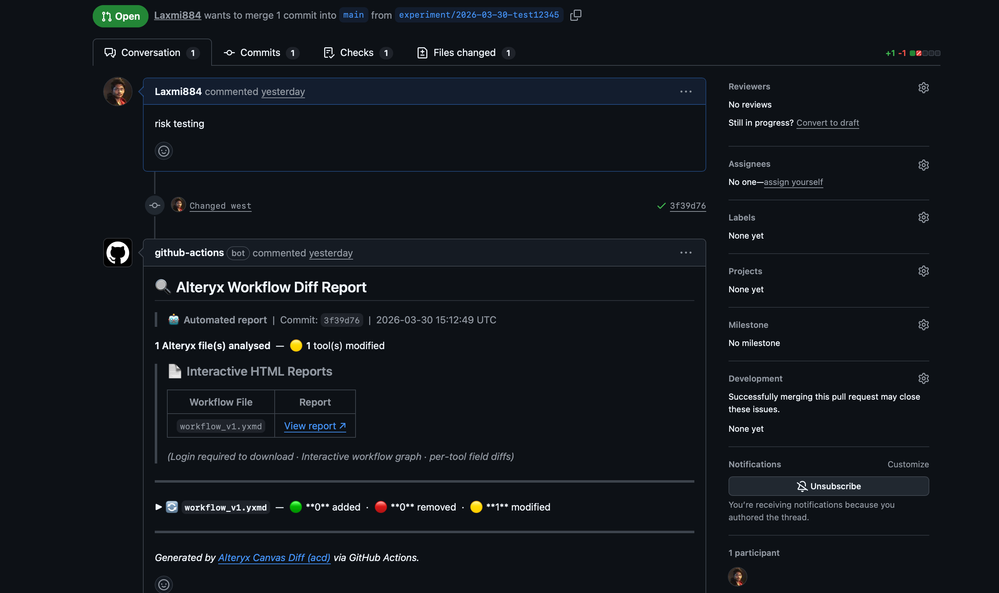Switch to the Checks tab
This screenshot has width=999, height=593.
(x=357, y=53)
